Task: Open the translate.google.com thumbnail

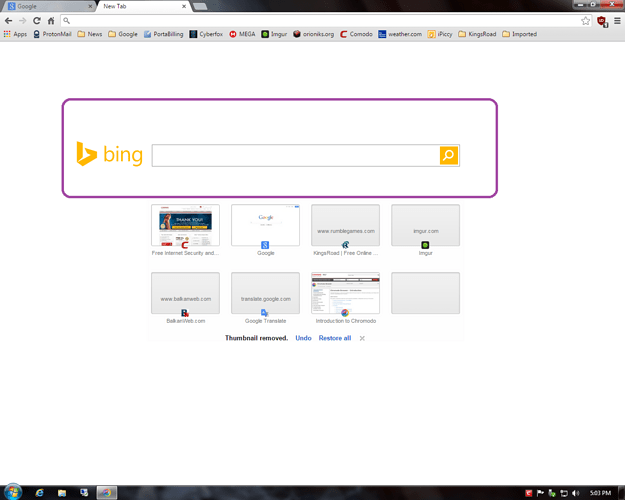Action: click(x=265, y=293)
